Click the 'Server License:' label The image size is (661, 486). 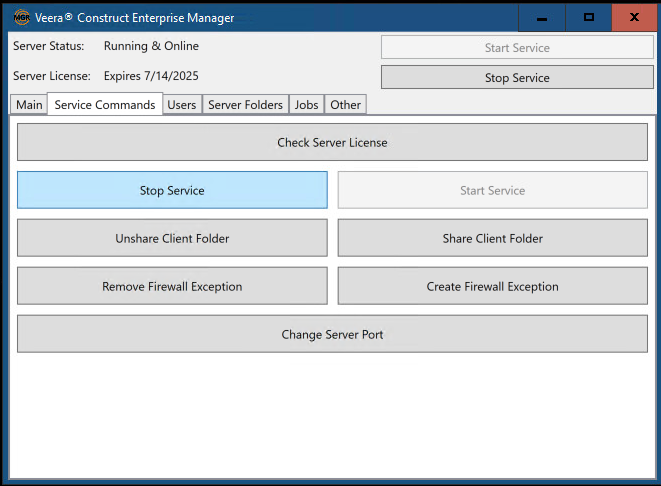(x=52, y=76)
